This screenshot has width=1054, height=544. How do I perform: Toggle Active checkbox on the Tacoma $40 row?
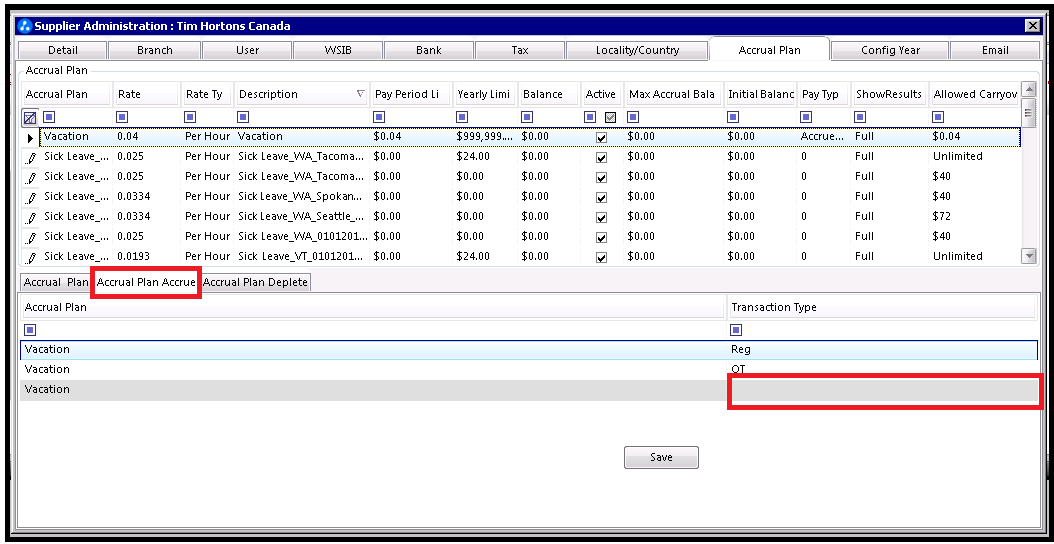click(x=602, y=178)
